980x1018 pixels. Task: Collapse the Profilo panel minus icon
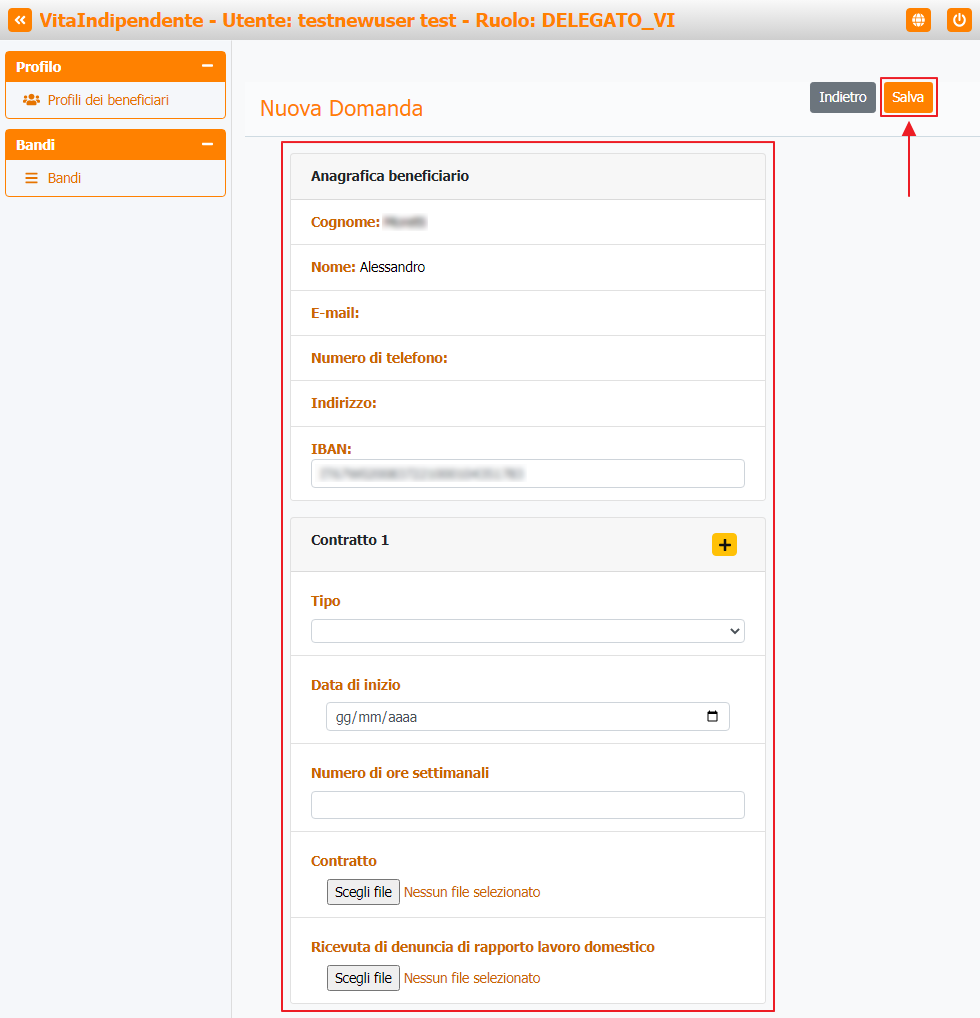coord(207,66)
